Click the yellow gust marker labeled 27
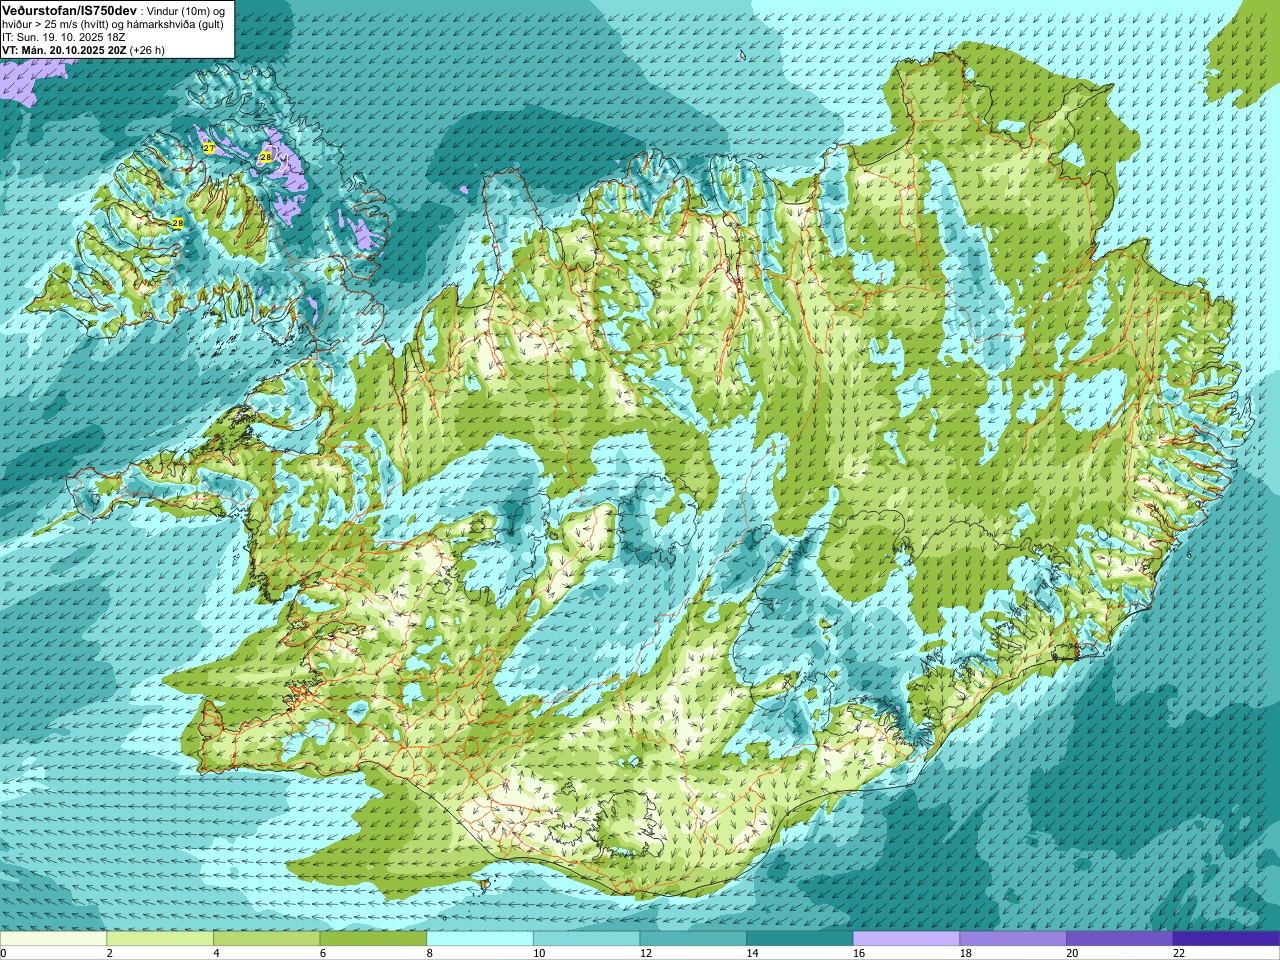Screen dimensions: 1280x960 click(208, 148)
